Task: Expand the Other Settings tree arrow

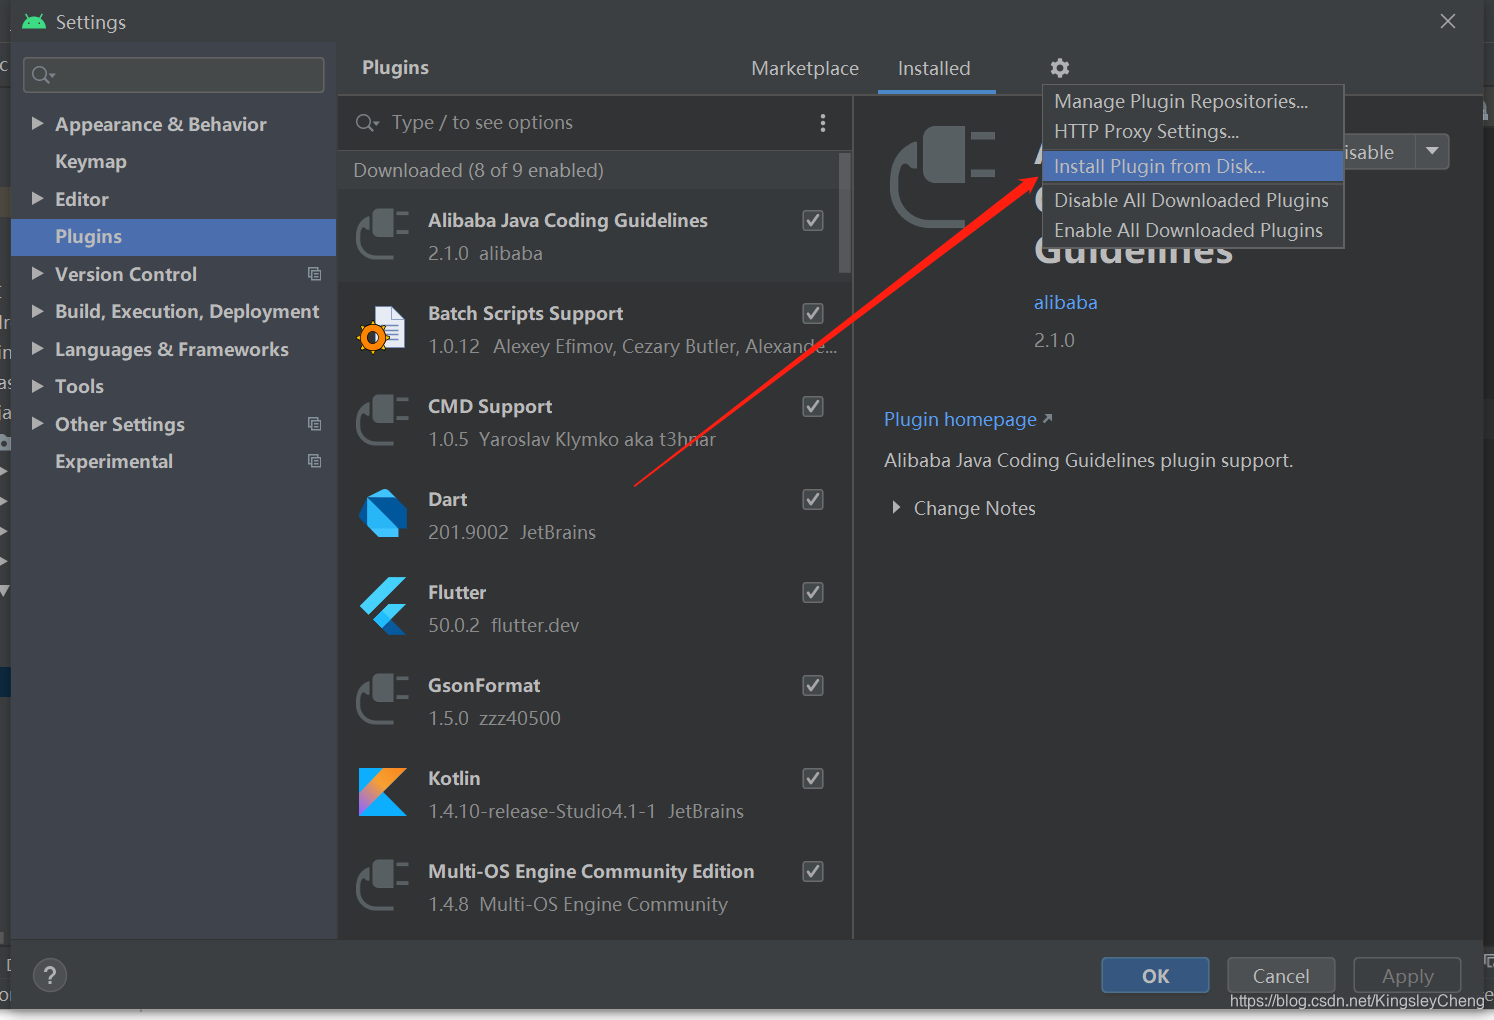Action: click(37, 423)
